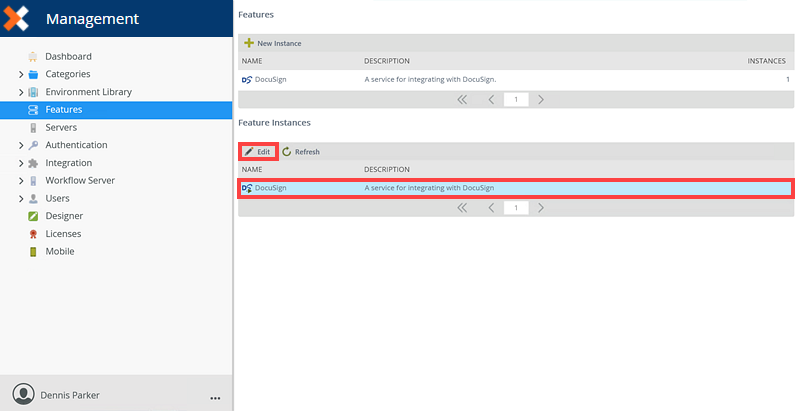The image size is (800, 411).
Task: Open the Mobile section
Action: (60, 251)
